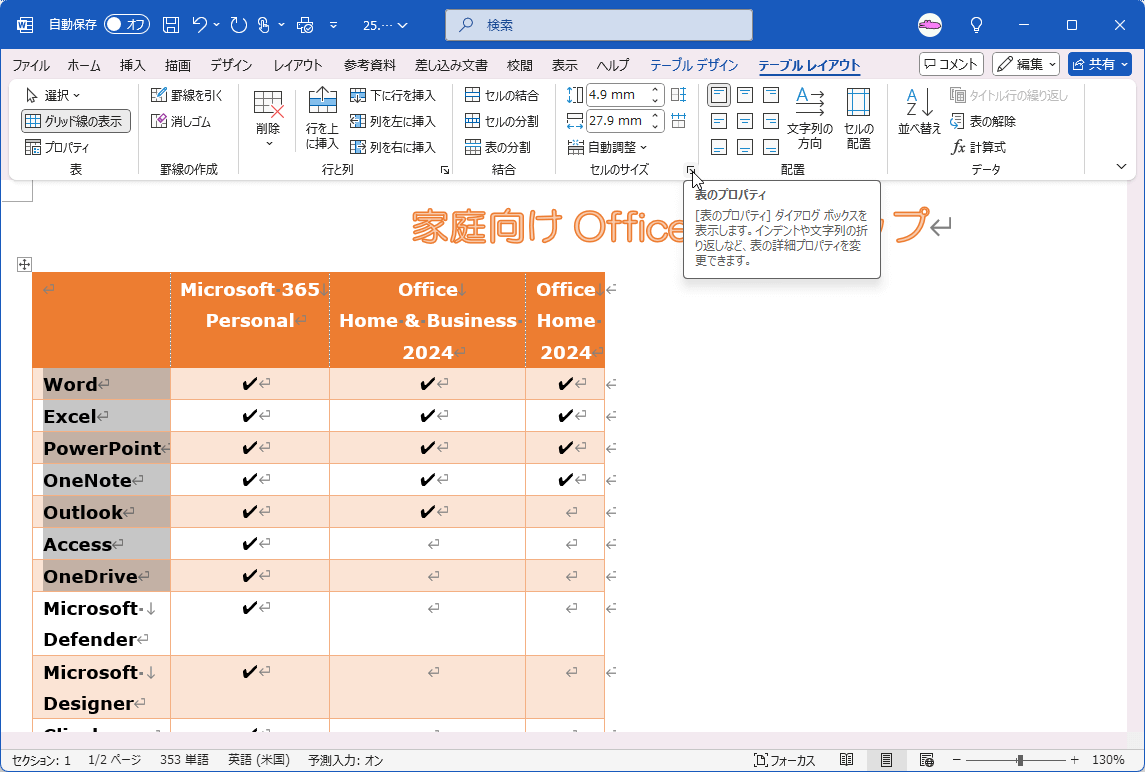Click zoom slider handle
Screen dimensions: 1145x772
[x=1020, y=760]
